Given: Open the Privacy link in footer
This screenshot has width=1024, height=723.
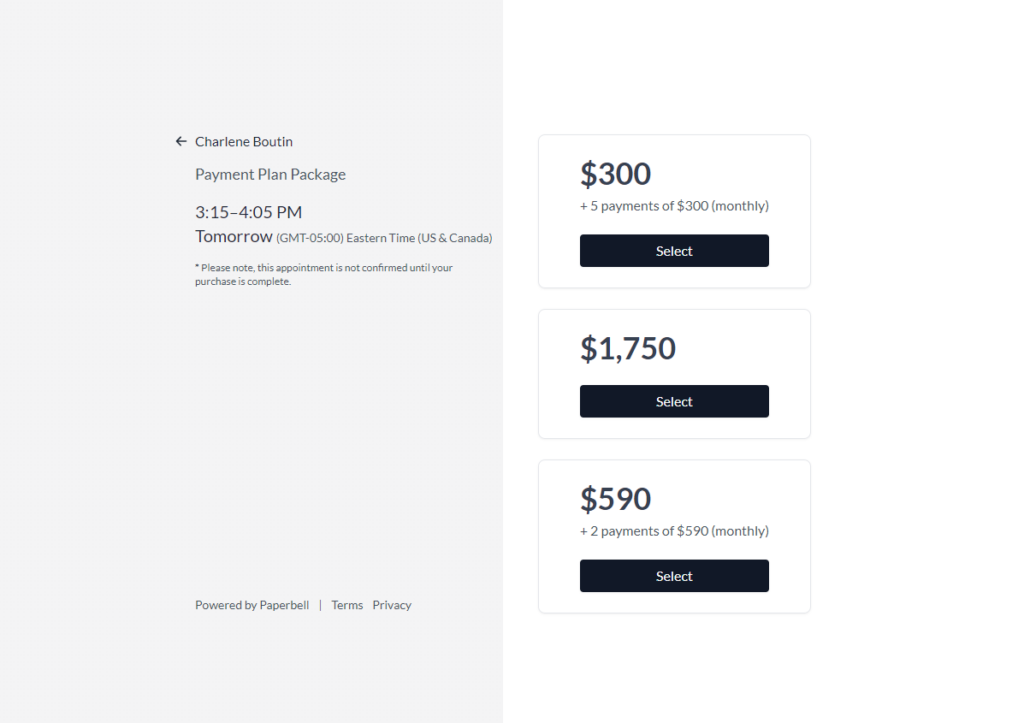Looking at the screenshot, I should (x=392, y=605).
